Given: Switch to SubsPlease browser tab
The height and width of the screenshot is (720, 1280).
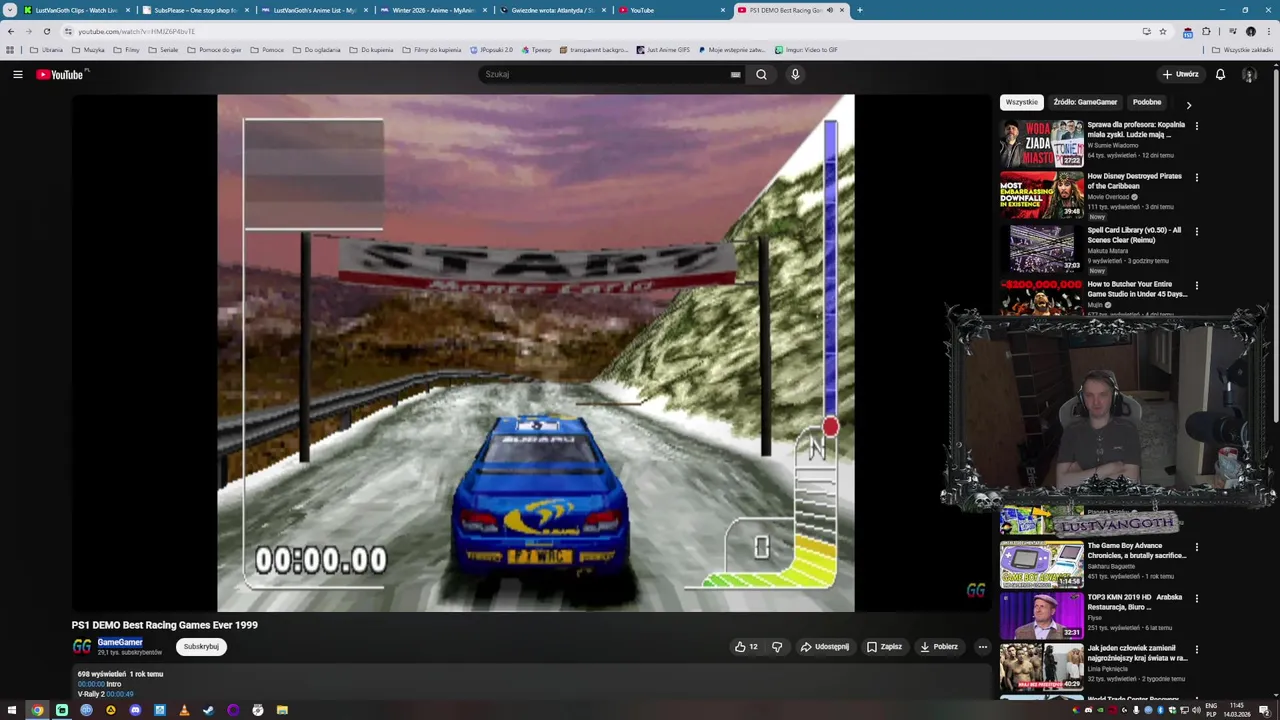Looking at the screenshot, I should pyautogui.click(x=195, y=10).
